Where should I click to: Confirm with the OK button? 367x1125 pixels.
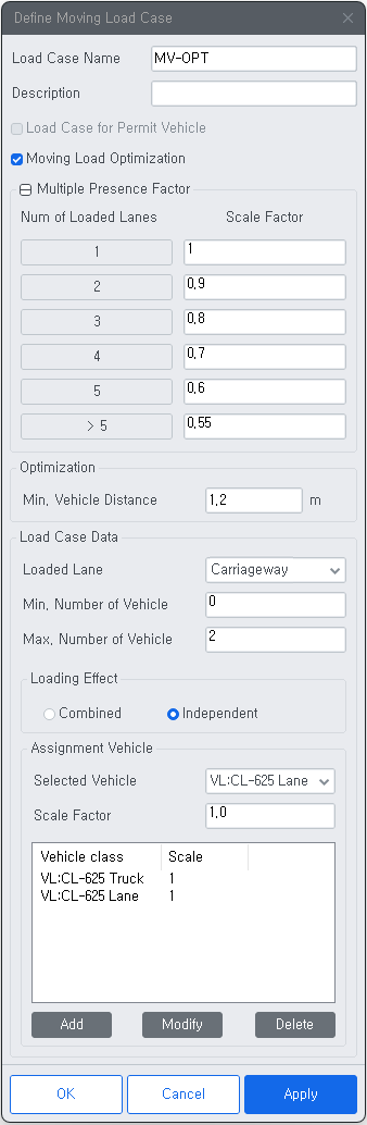tap(66, 1094)
